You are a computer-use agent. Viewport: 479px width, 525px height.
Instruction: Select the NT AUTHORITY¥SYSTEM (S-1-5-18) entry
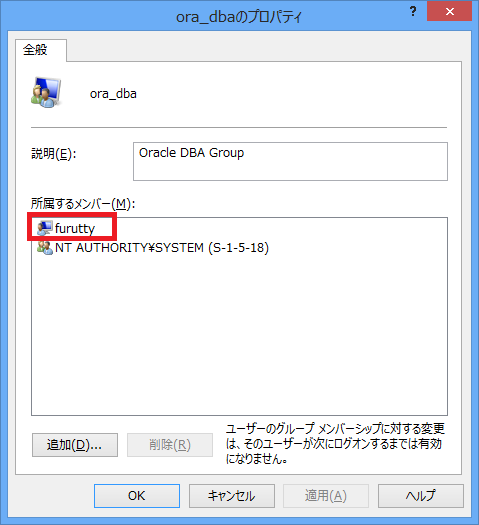(x=153, y=248)
